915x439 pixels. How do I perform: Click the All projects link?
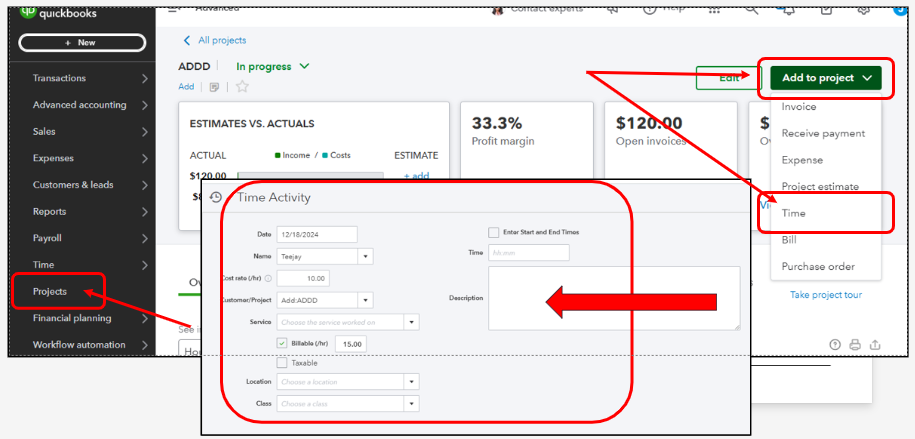222,40
